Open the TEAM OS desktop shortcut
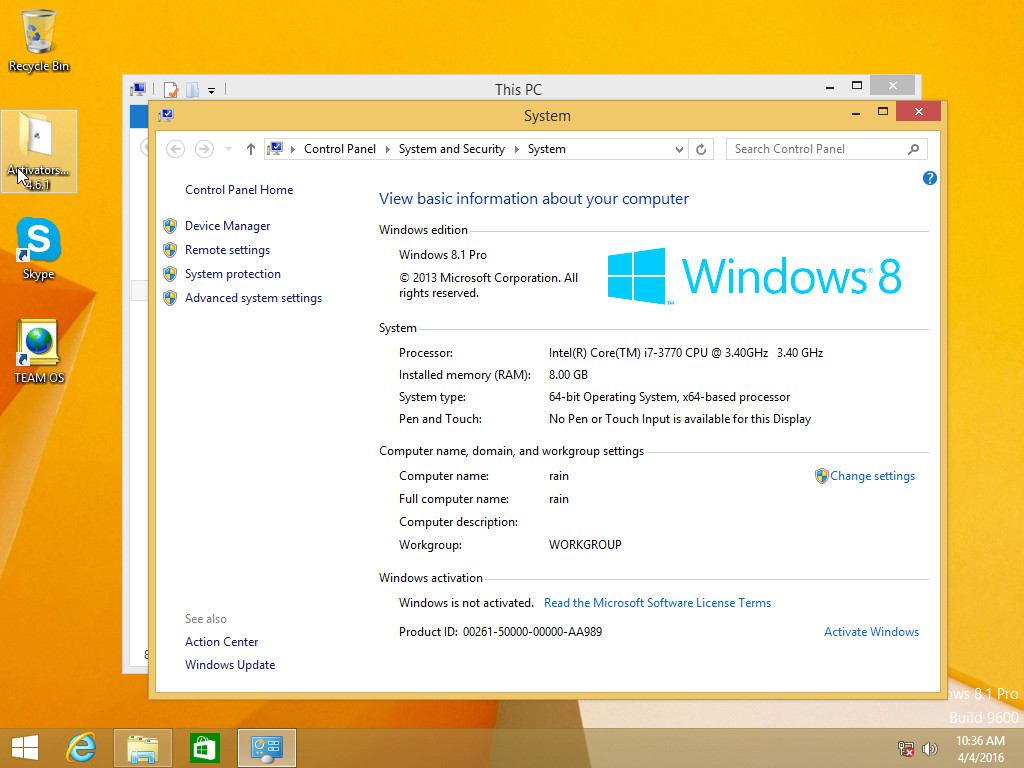 coord(39,351)
